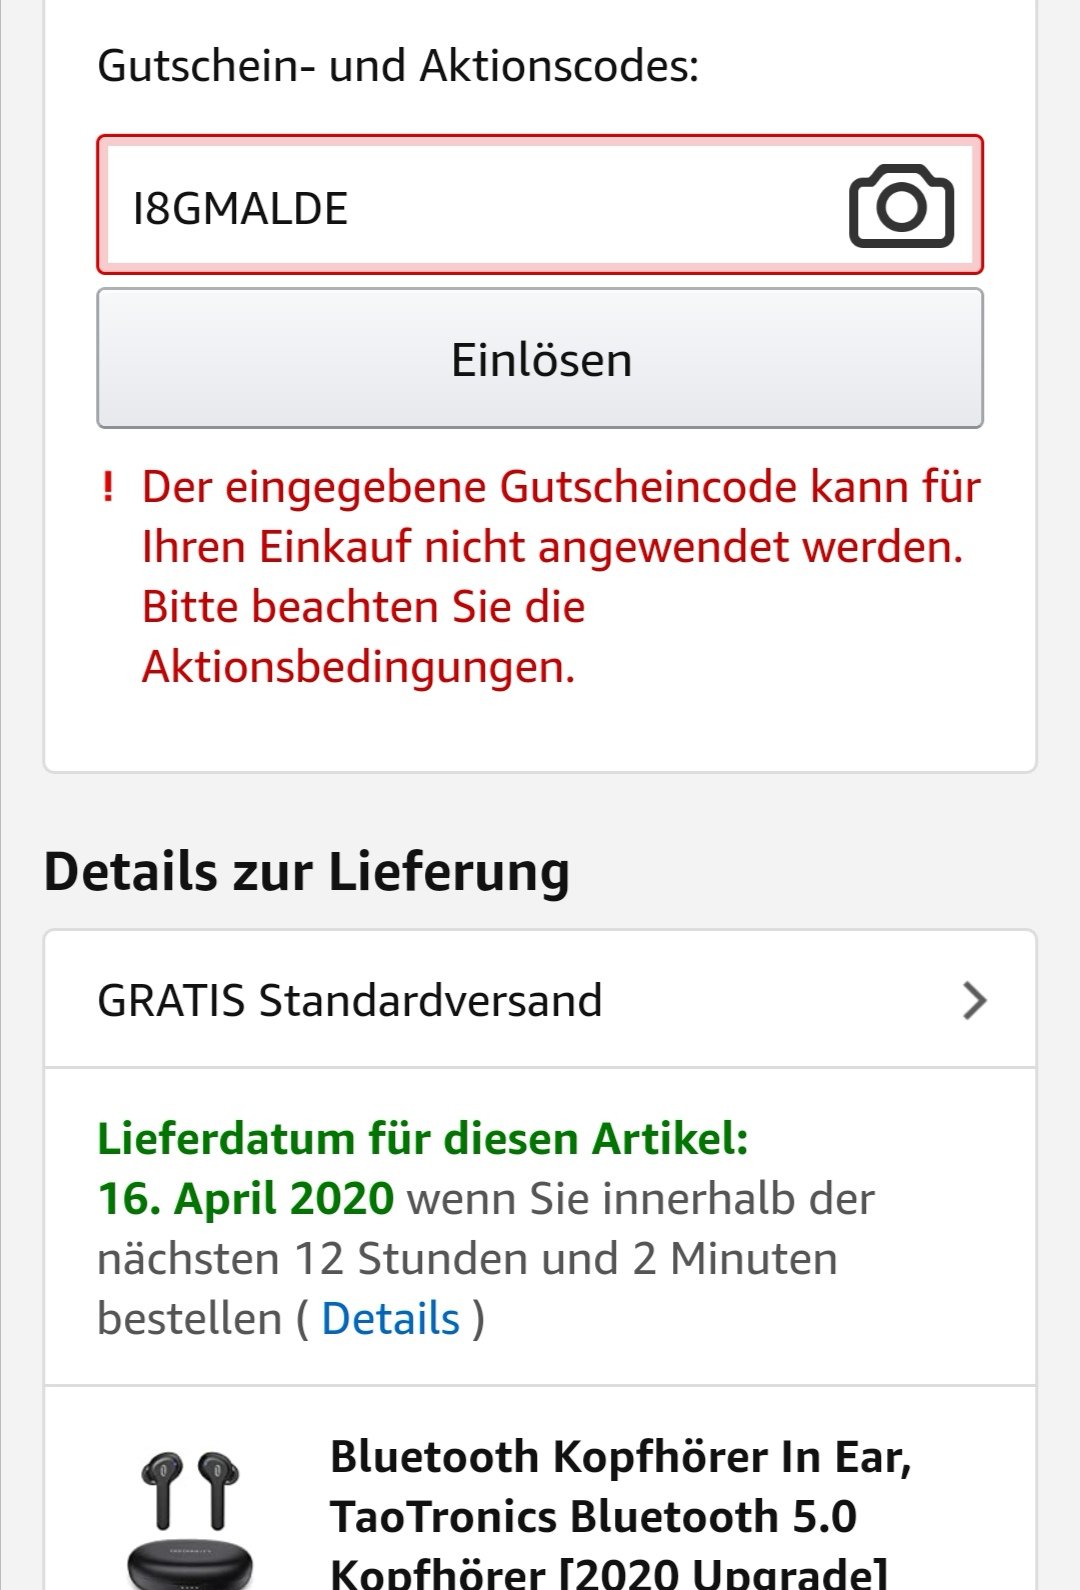The height and width of the screenshot is (1590, 1080).
Task: Click the '12 Stunden und 2 Minuten' countdown text
Action: pos(565,1258)
